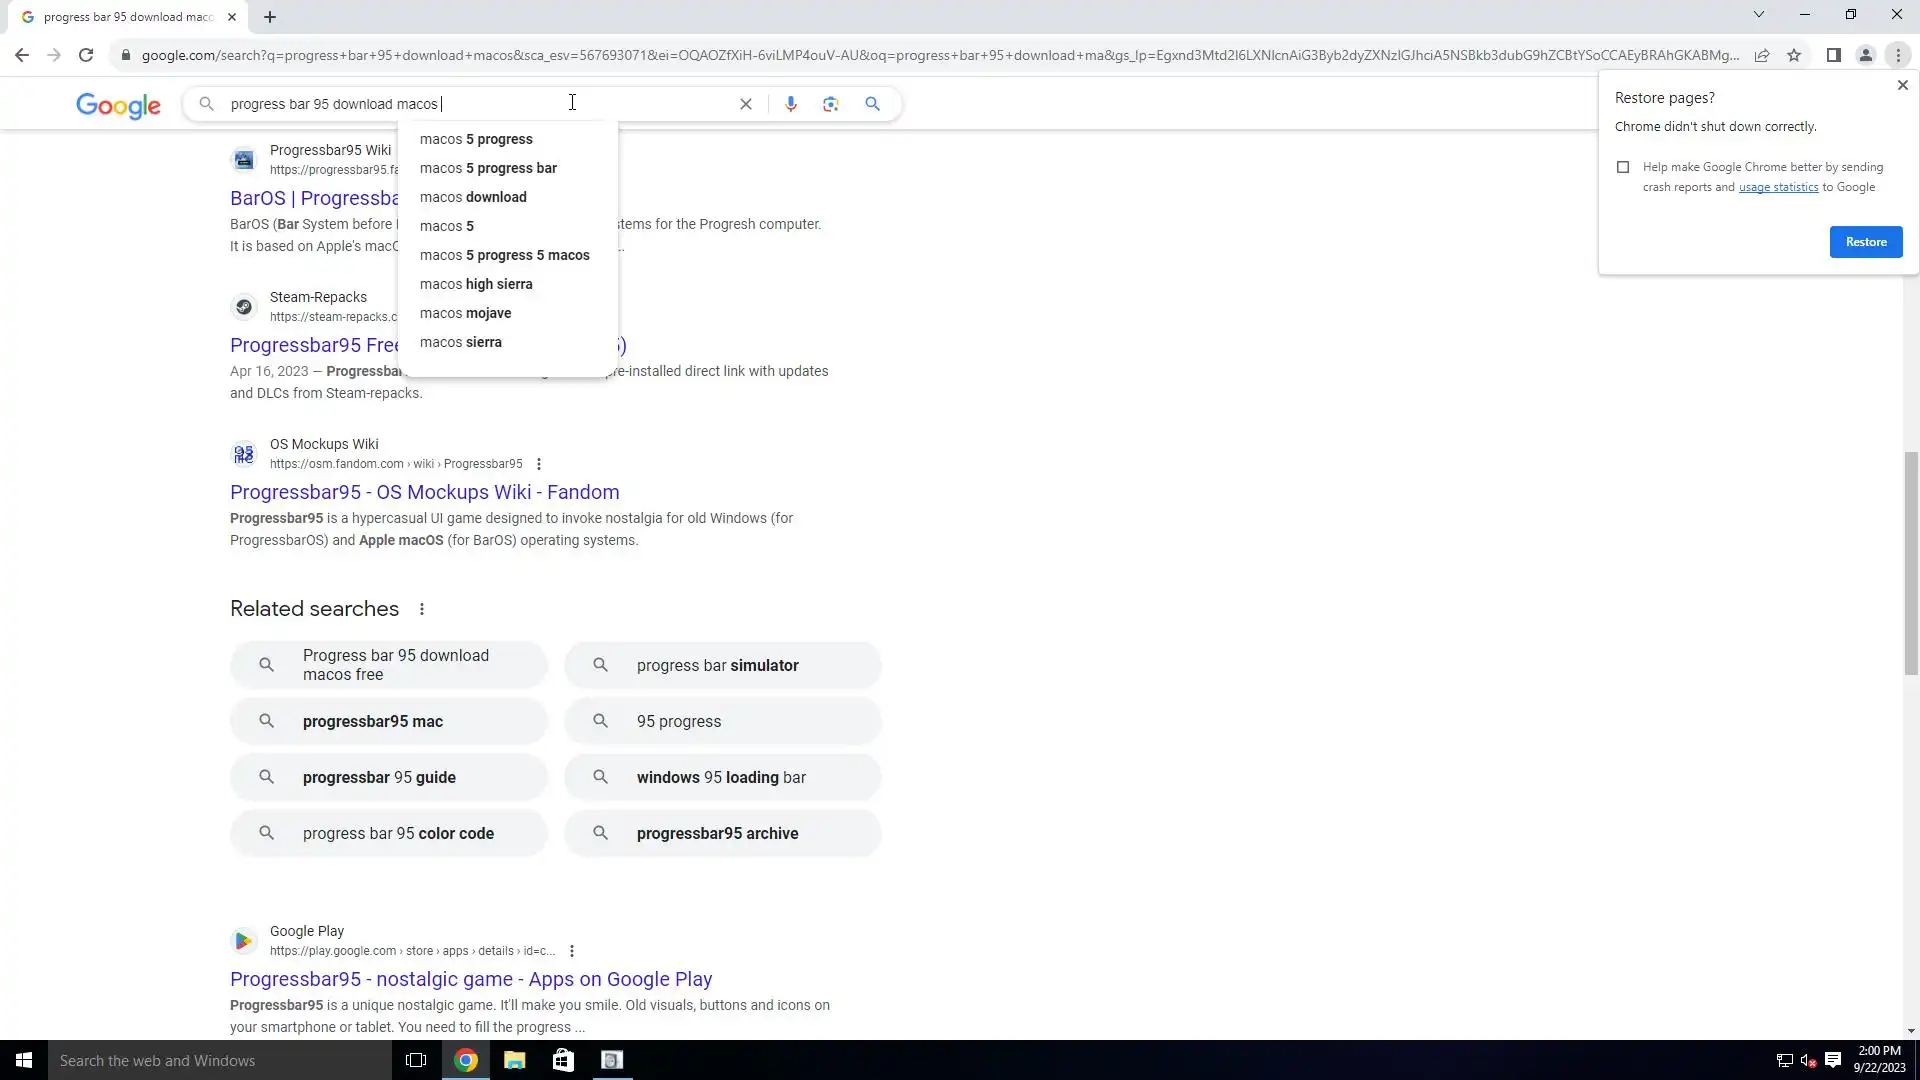Share this page via the address bar icon

[1762, 56]
